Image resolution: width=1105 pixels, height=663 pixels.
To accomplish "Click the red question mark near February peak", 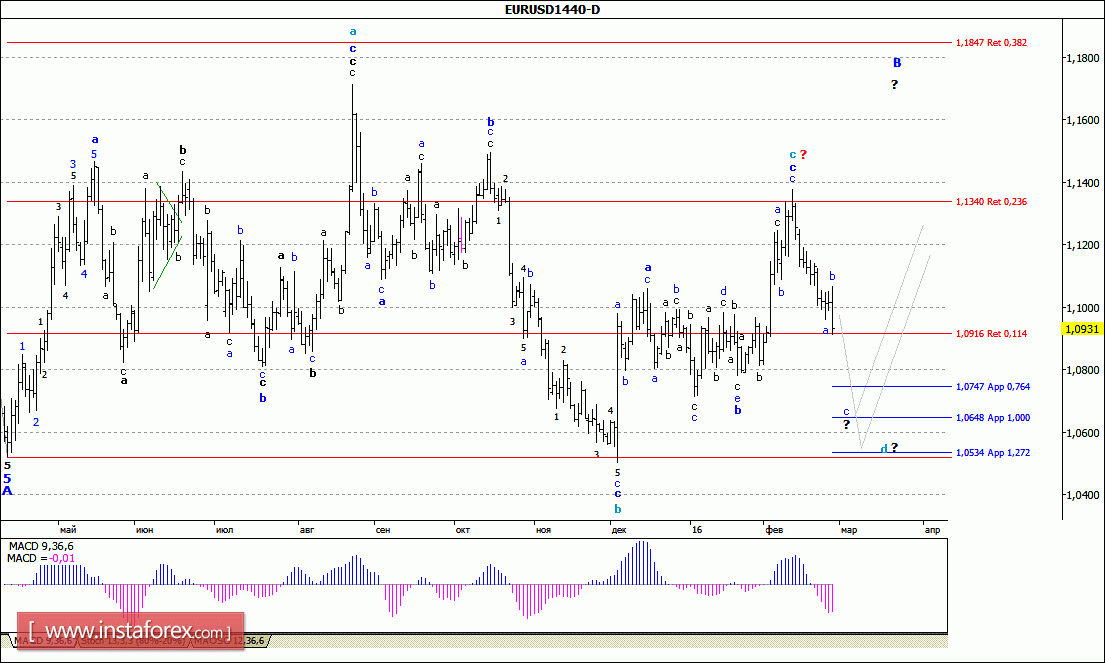I will point(803,154).
